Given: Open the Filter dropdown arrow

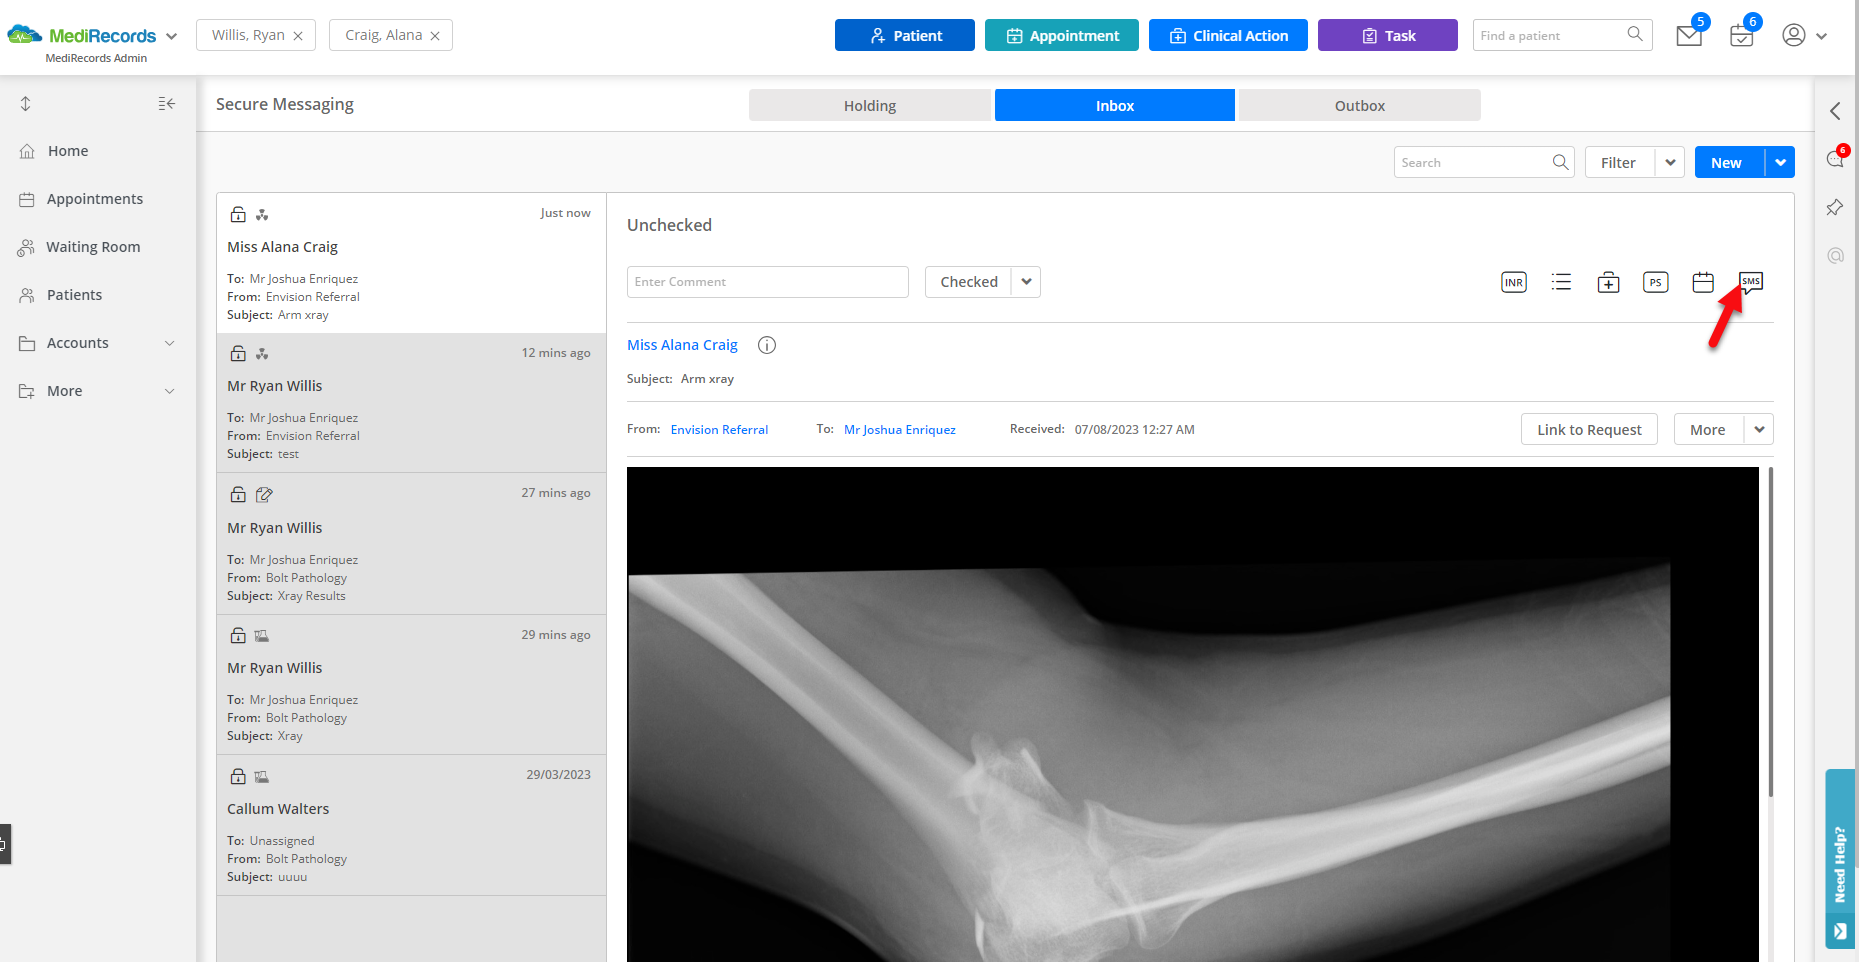Looking at the screenshot, I should pyautogui.click(x=1670, y=162).
